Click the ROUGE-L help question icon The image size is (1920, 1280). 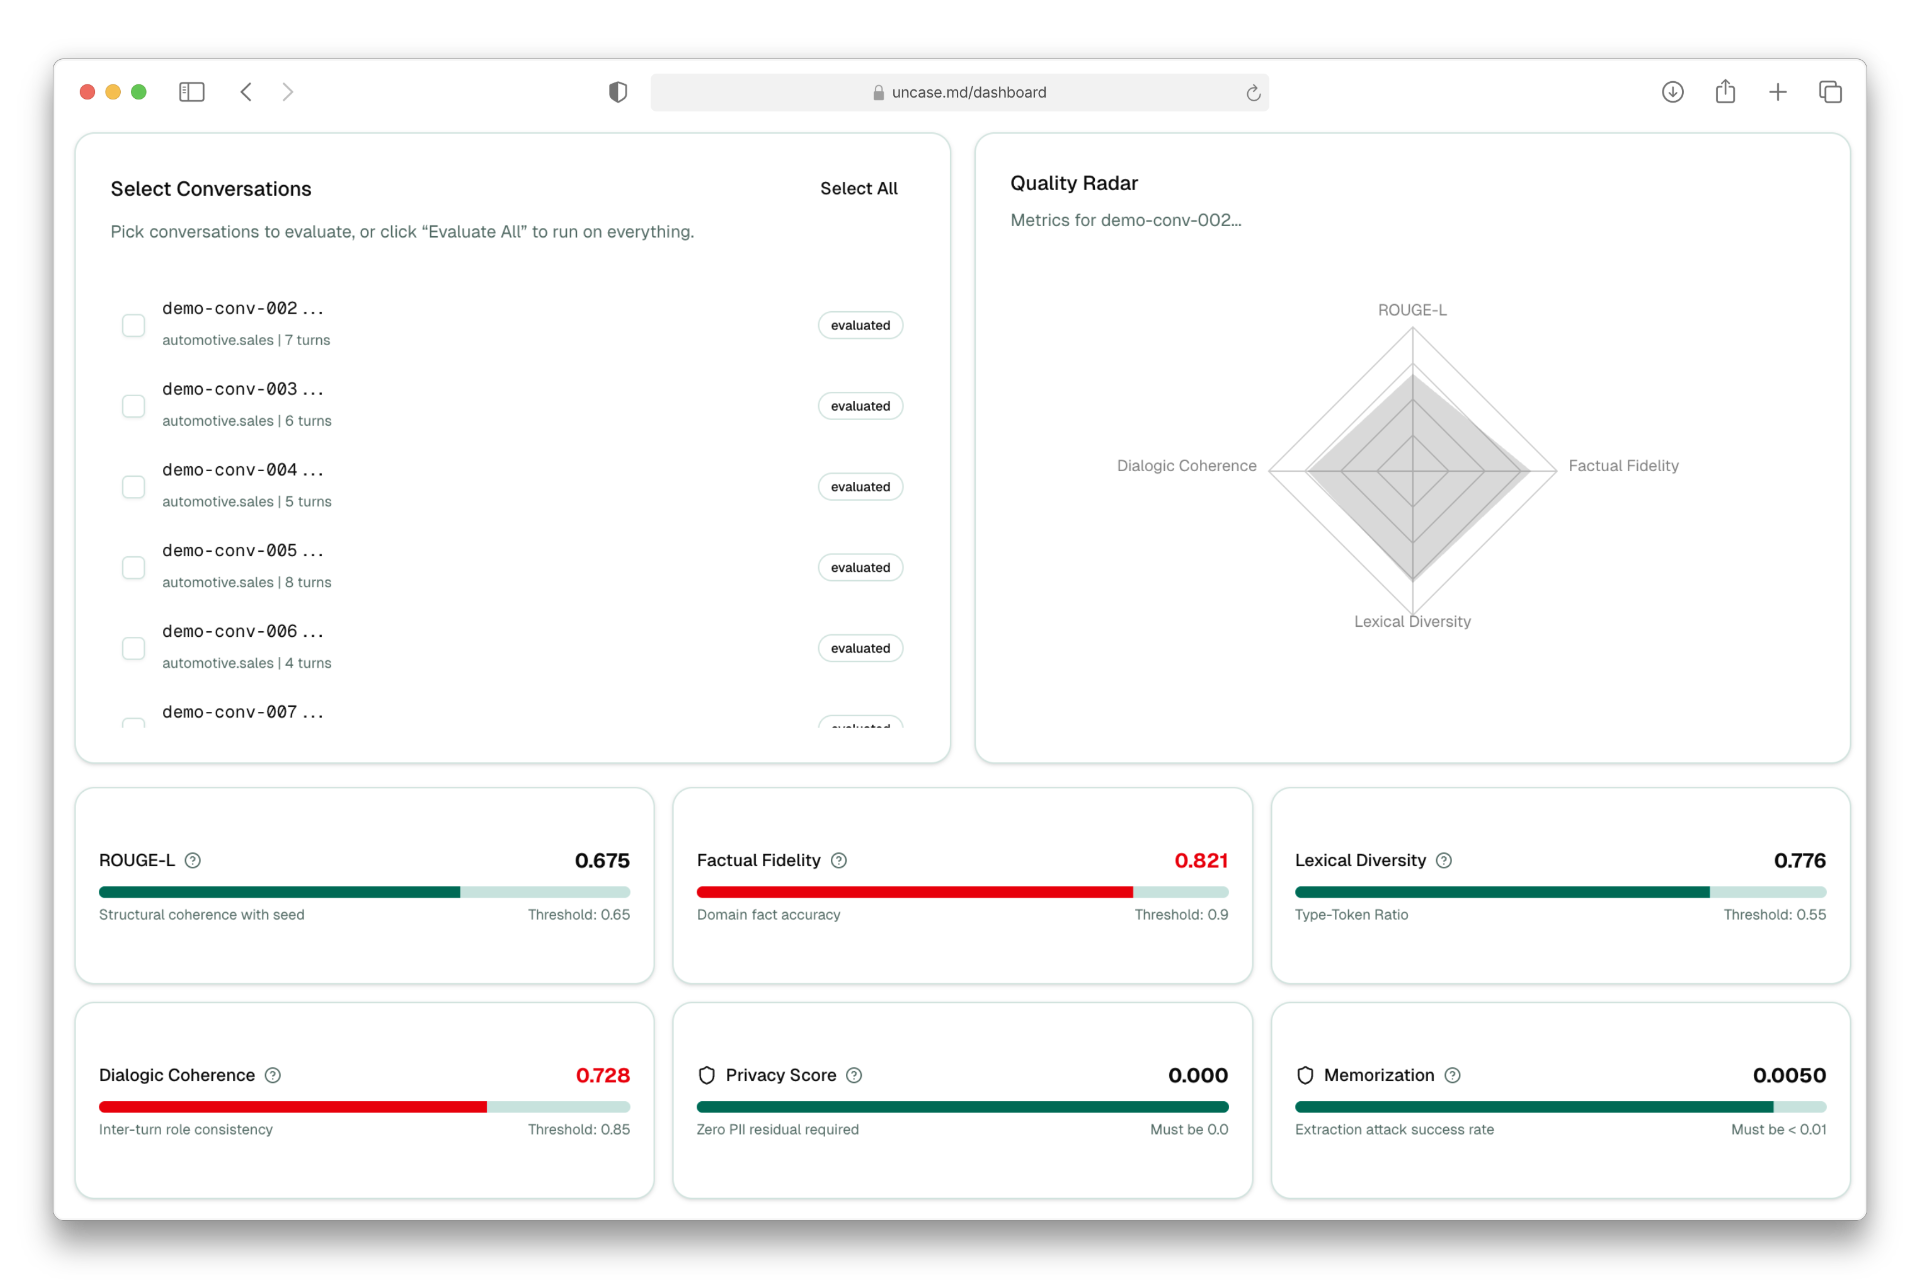pos(193,860)
